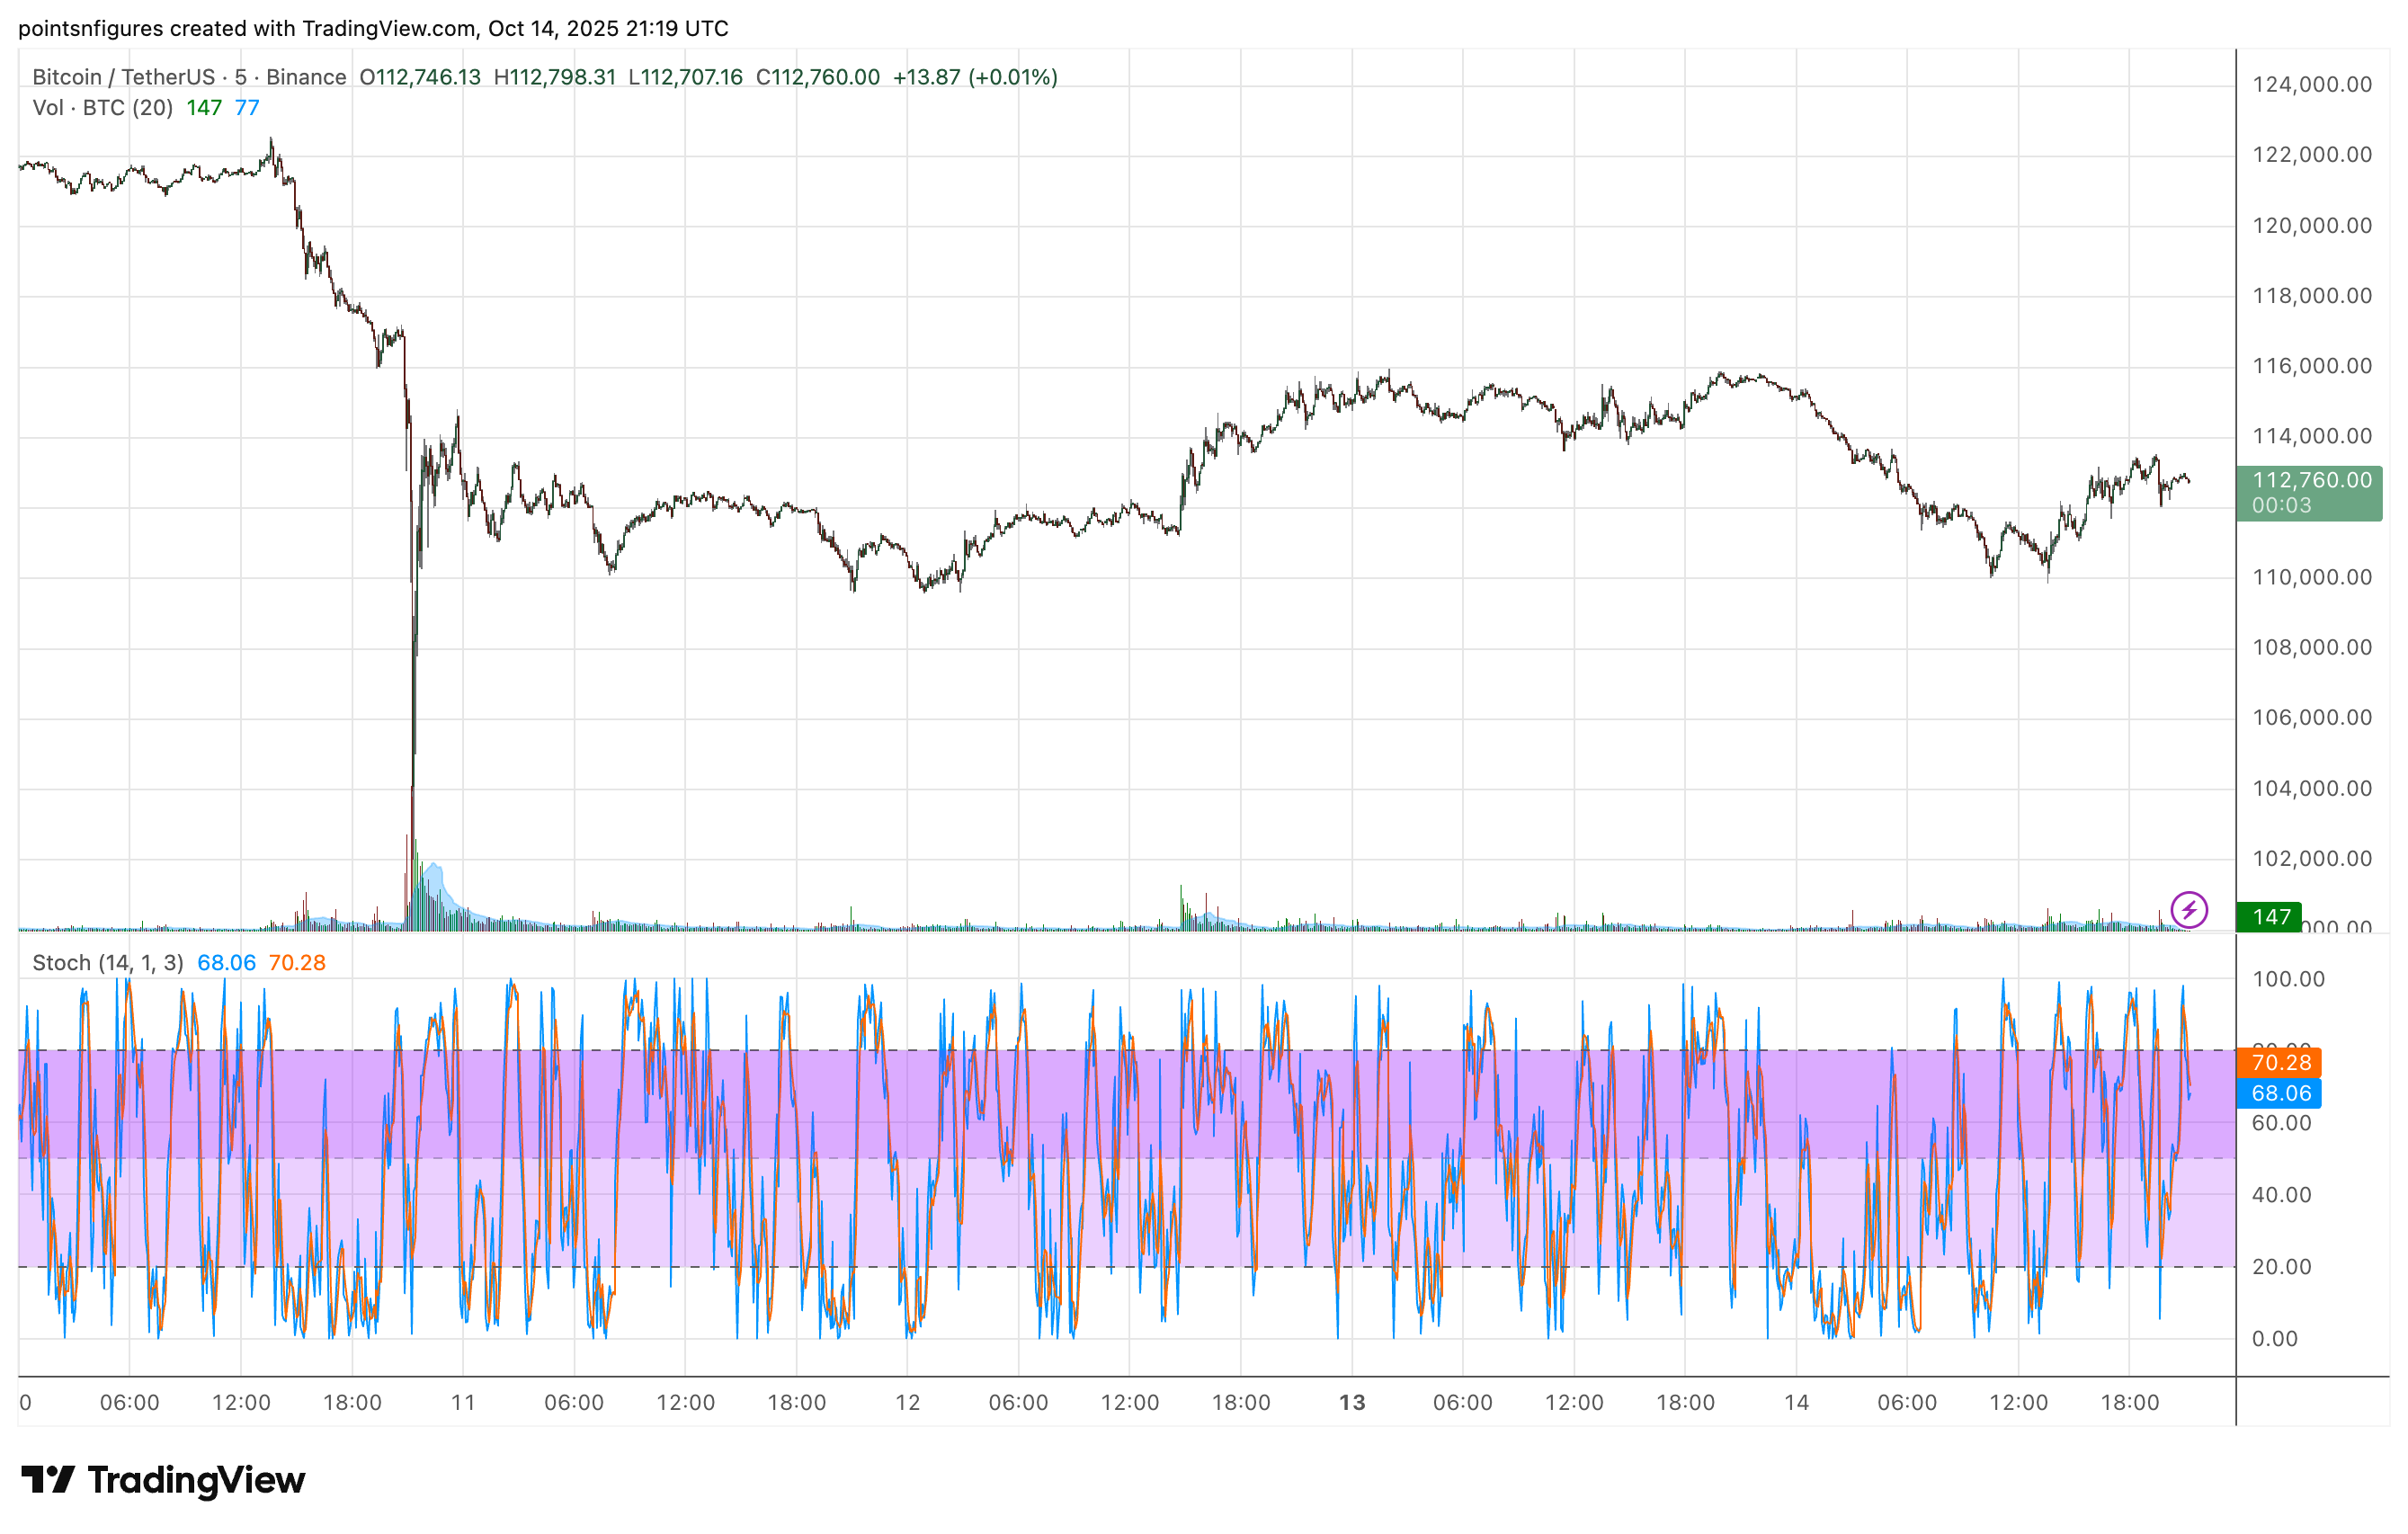The height and width of the screenshot is (1534, 2408).
Task: Click the bold 13 date marker
Action: pos(1351,1402)
